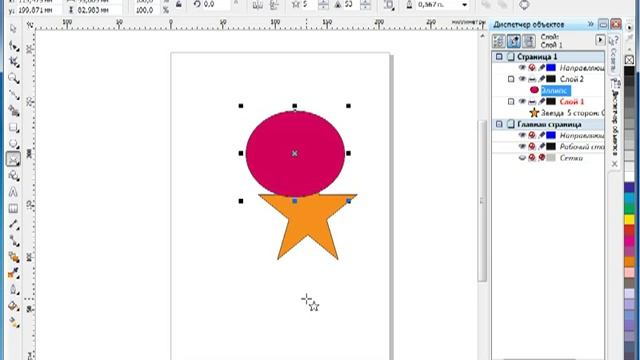640x360 pixels.
Task: Toggle Edit across layers button
Action: coord(514,41)
